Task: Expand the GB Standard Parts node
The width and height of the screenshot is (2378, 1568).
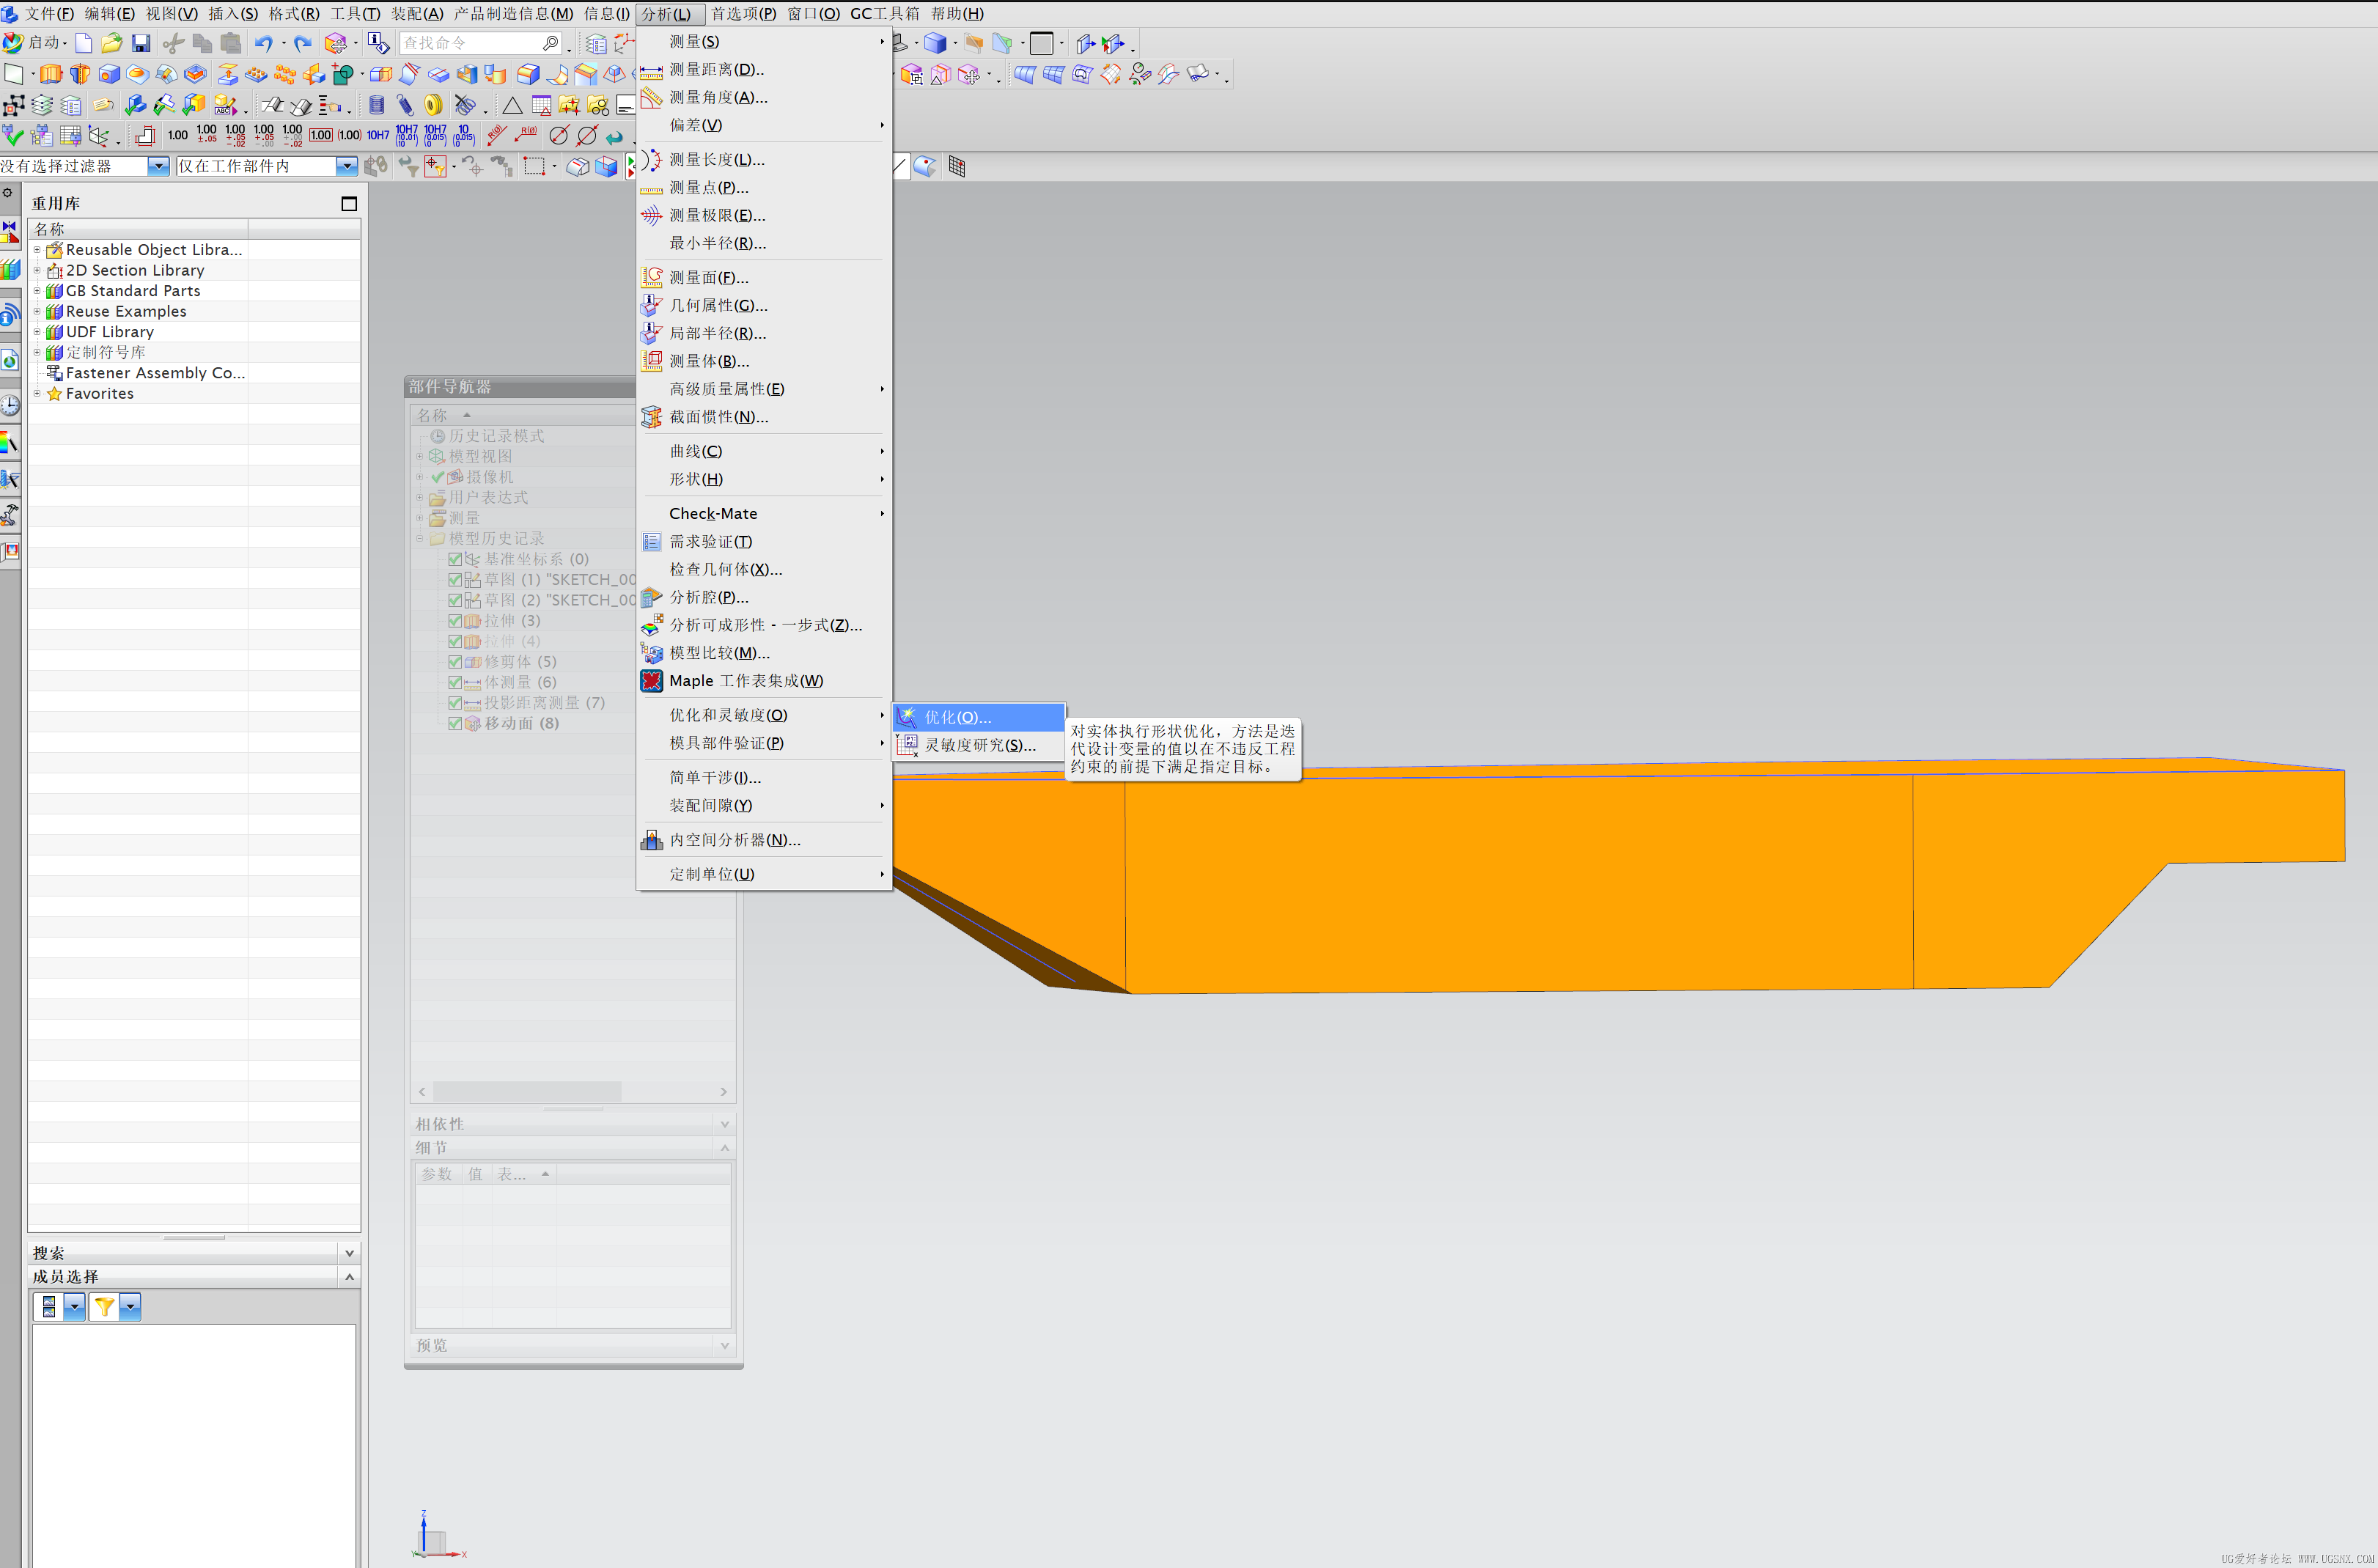Action: click(37, 291)
